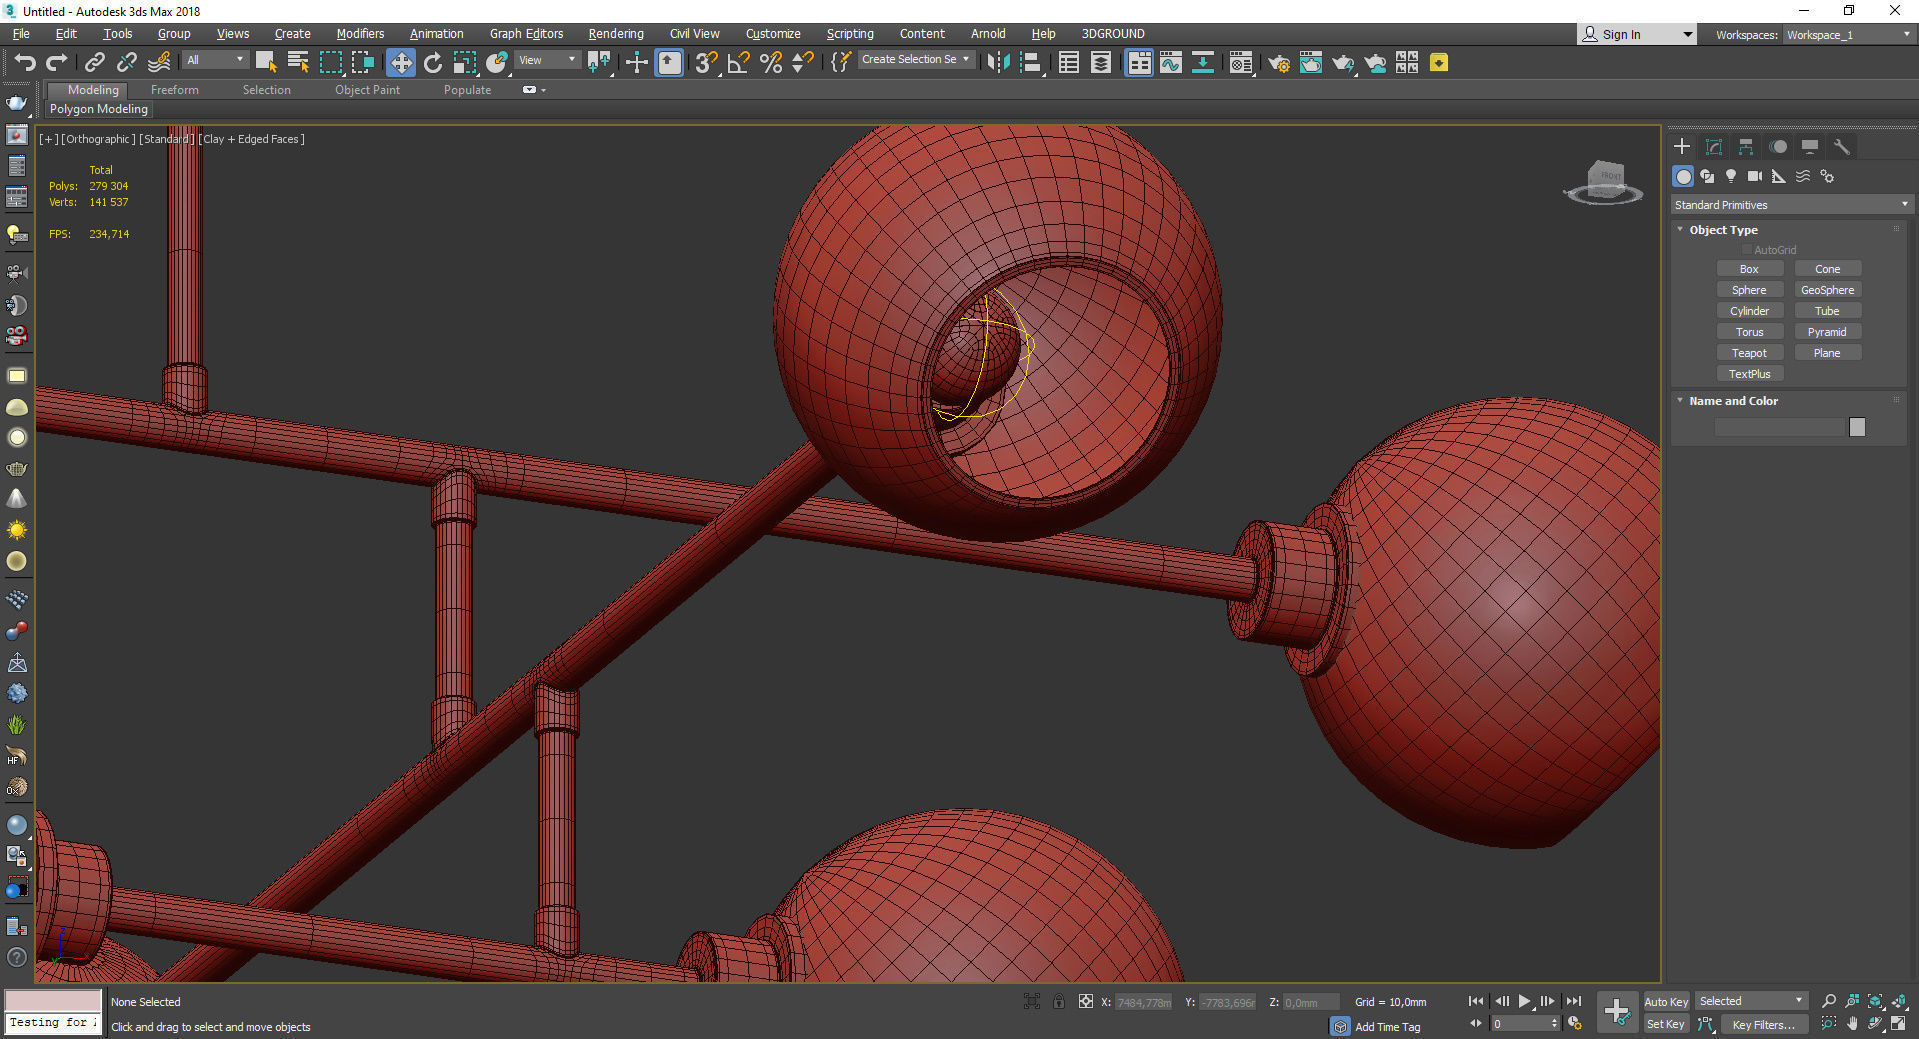
Task: Click the object color swatch in Name and Color
Action: click(1857, 427)
